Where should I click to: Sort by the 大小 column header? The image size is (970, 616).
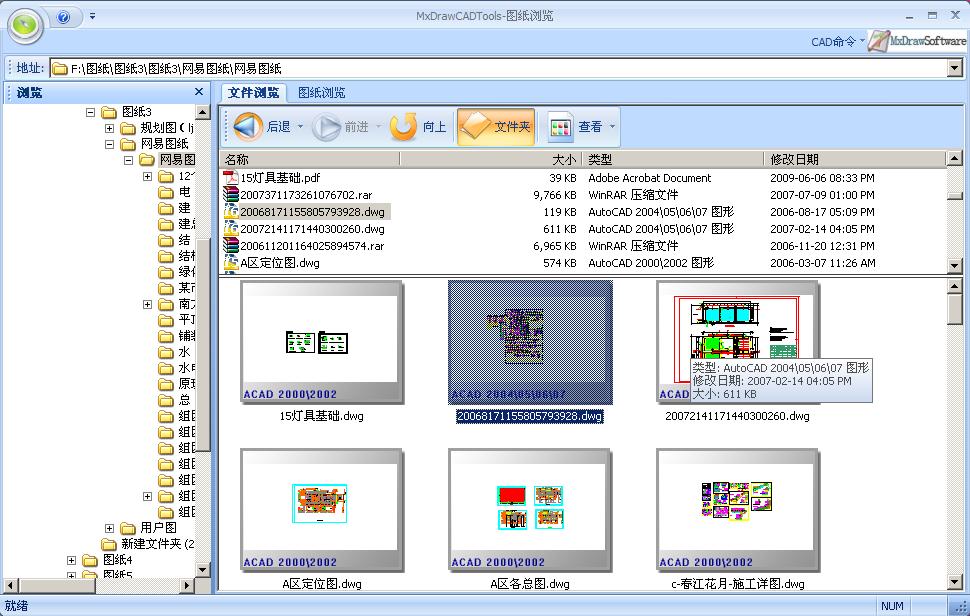[564, 159]
